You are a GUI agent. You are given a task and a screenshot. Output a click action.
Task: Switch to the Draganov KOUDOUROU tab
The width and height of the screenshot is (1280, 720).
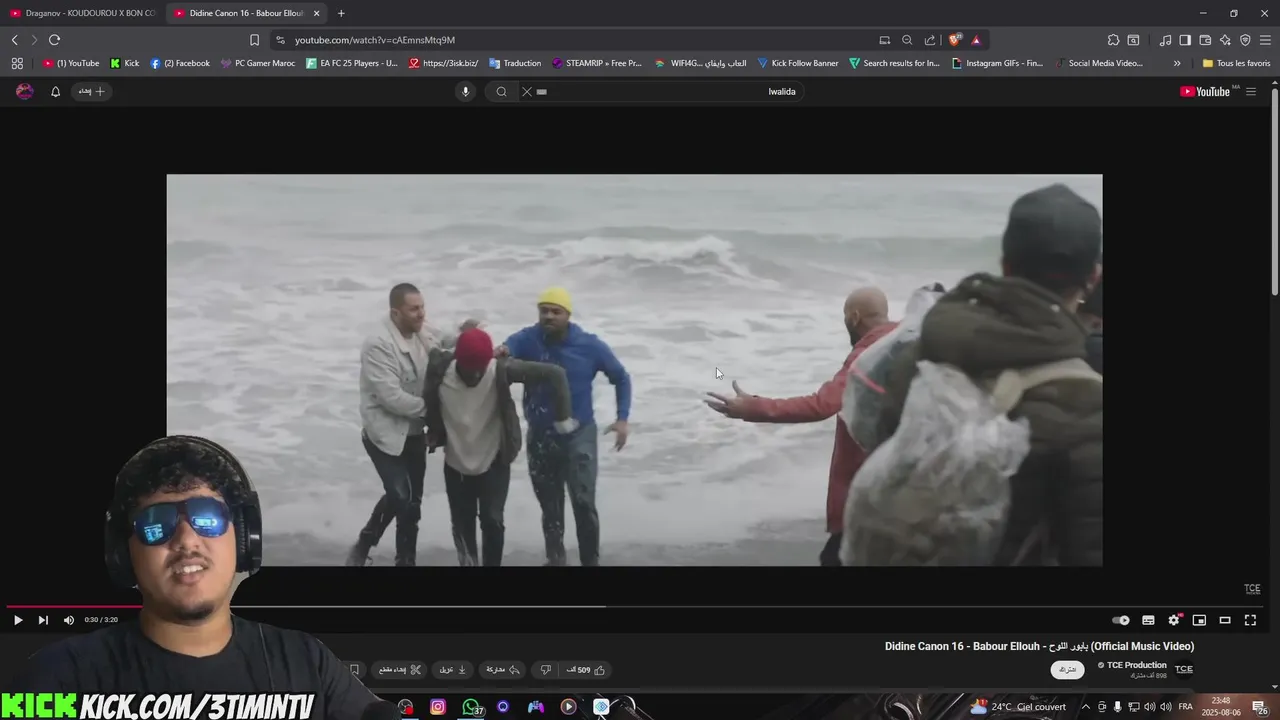[x=83, y=13]
